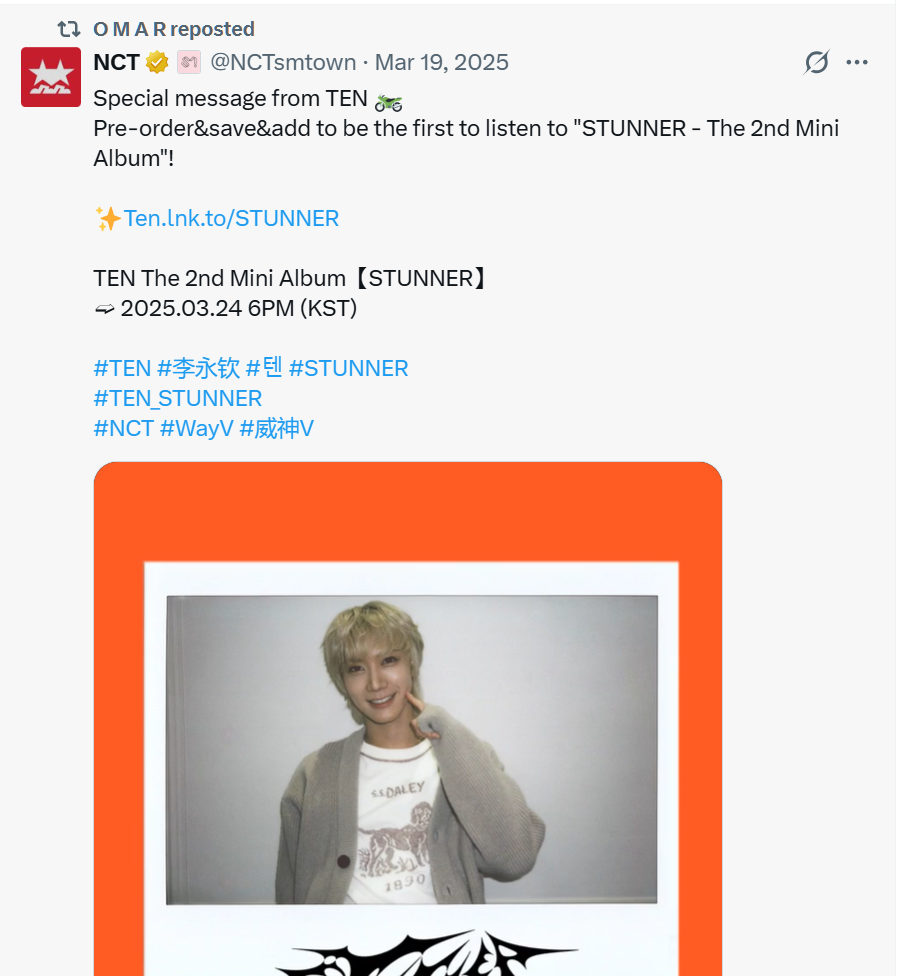Open the three-dot More options menu
897x976 pixels.
(857, 62)
